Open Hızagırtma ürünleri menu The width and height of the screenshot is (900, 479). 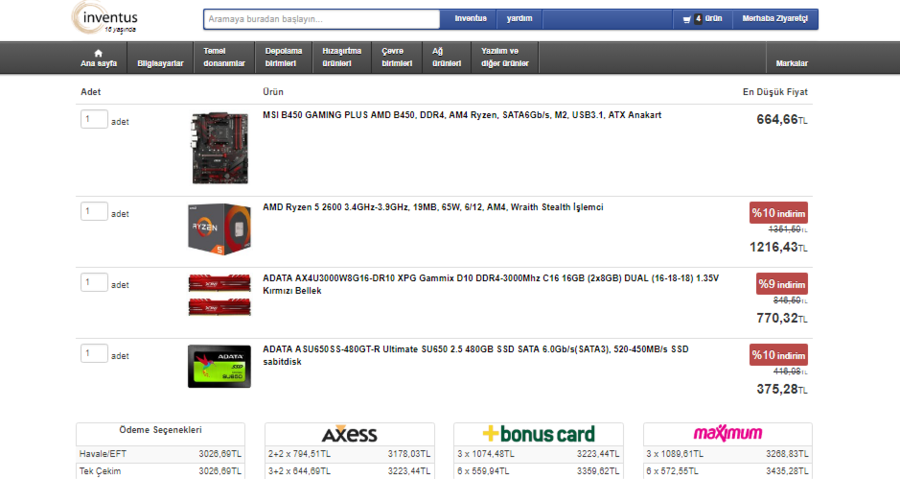click(342, 58)
